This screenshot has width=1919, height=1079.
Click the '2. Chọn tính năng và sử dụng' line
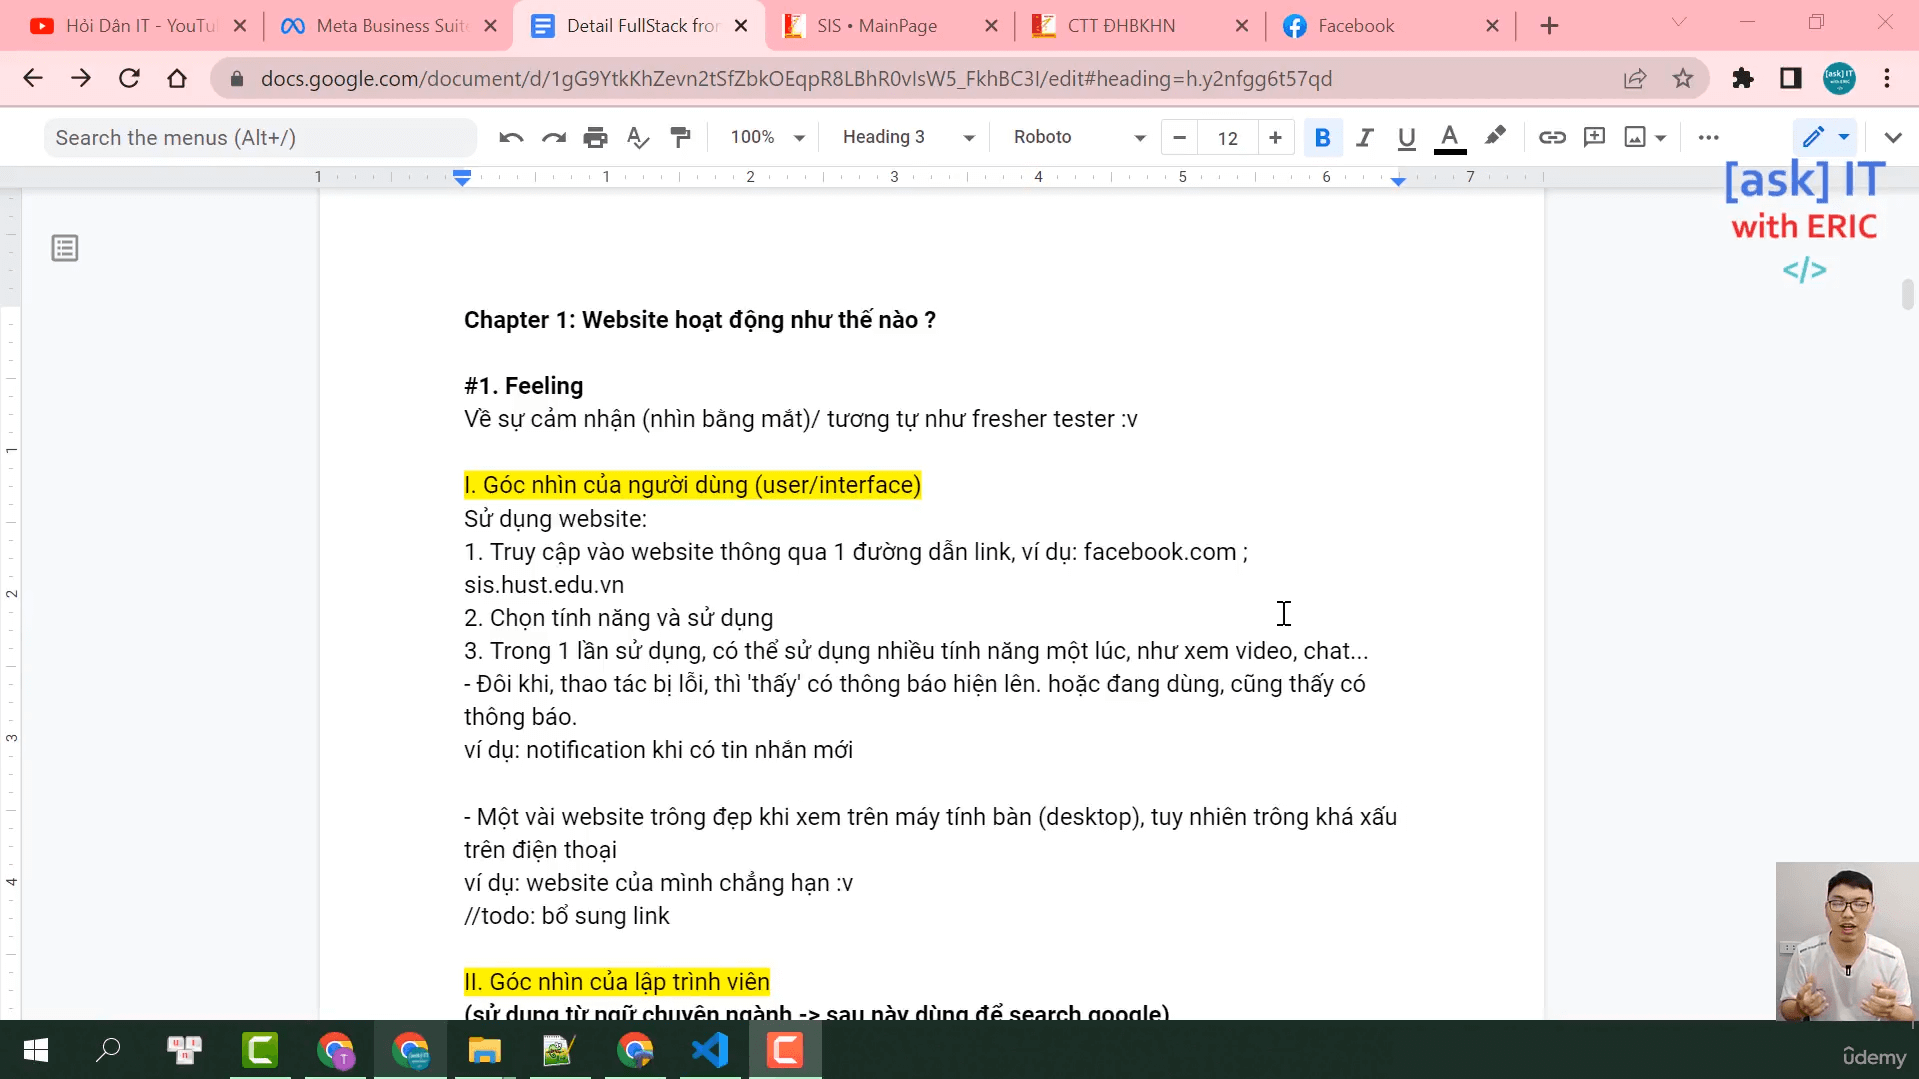[619, 618]
